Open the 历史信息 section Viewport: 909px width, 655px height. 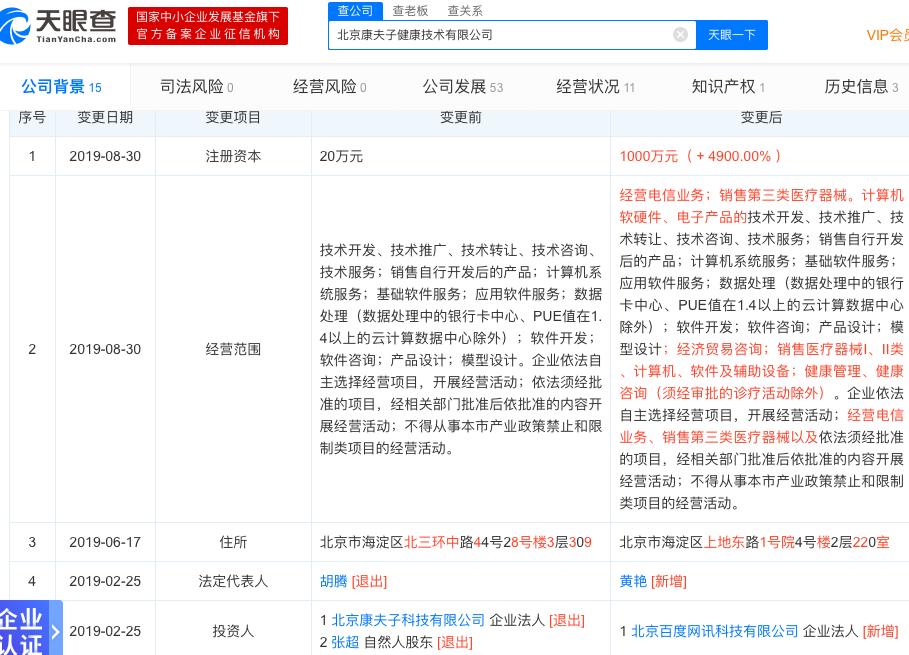[x=854, y=86]
